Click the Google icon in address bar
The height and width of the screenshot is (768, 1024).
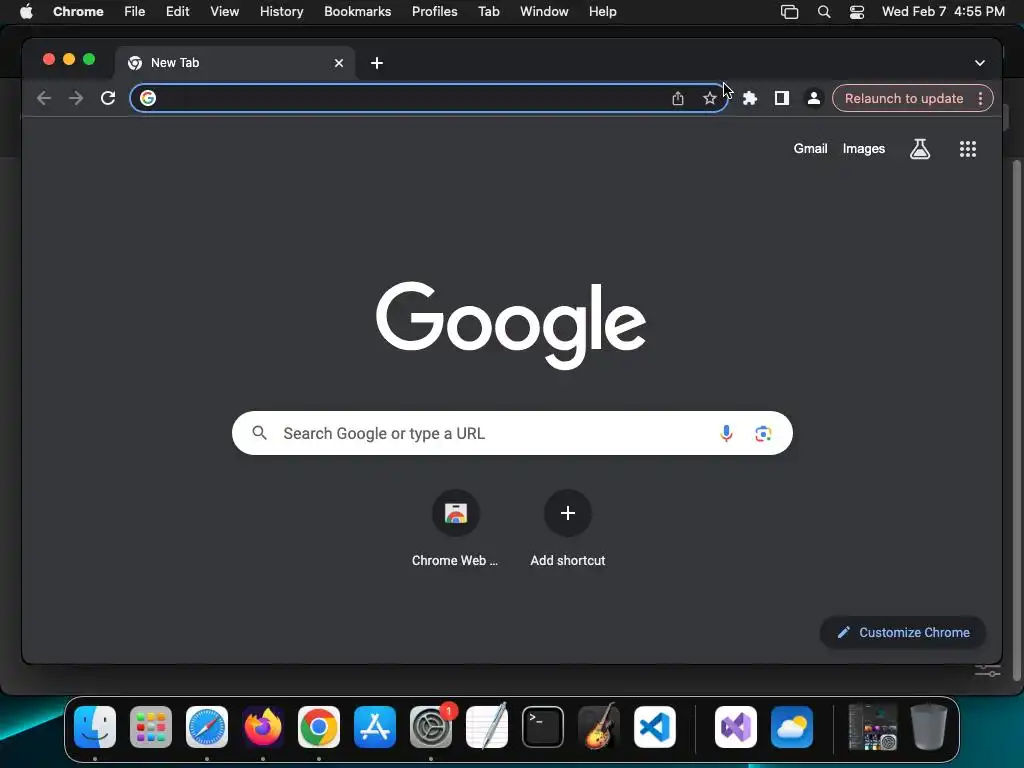pos(148,98)
